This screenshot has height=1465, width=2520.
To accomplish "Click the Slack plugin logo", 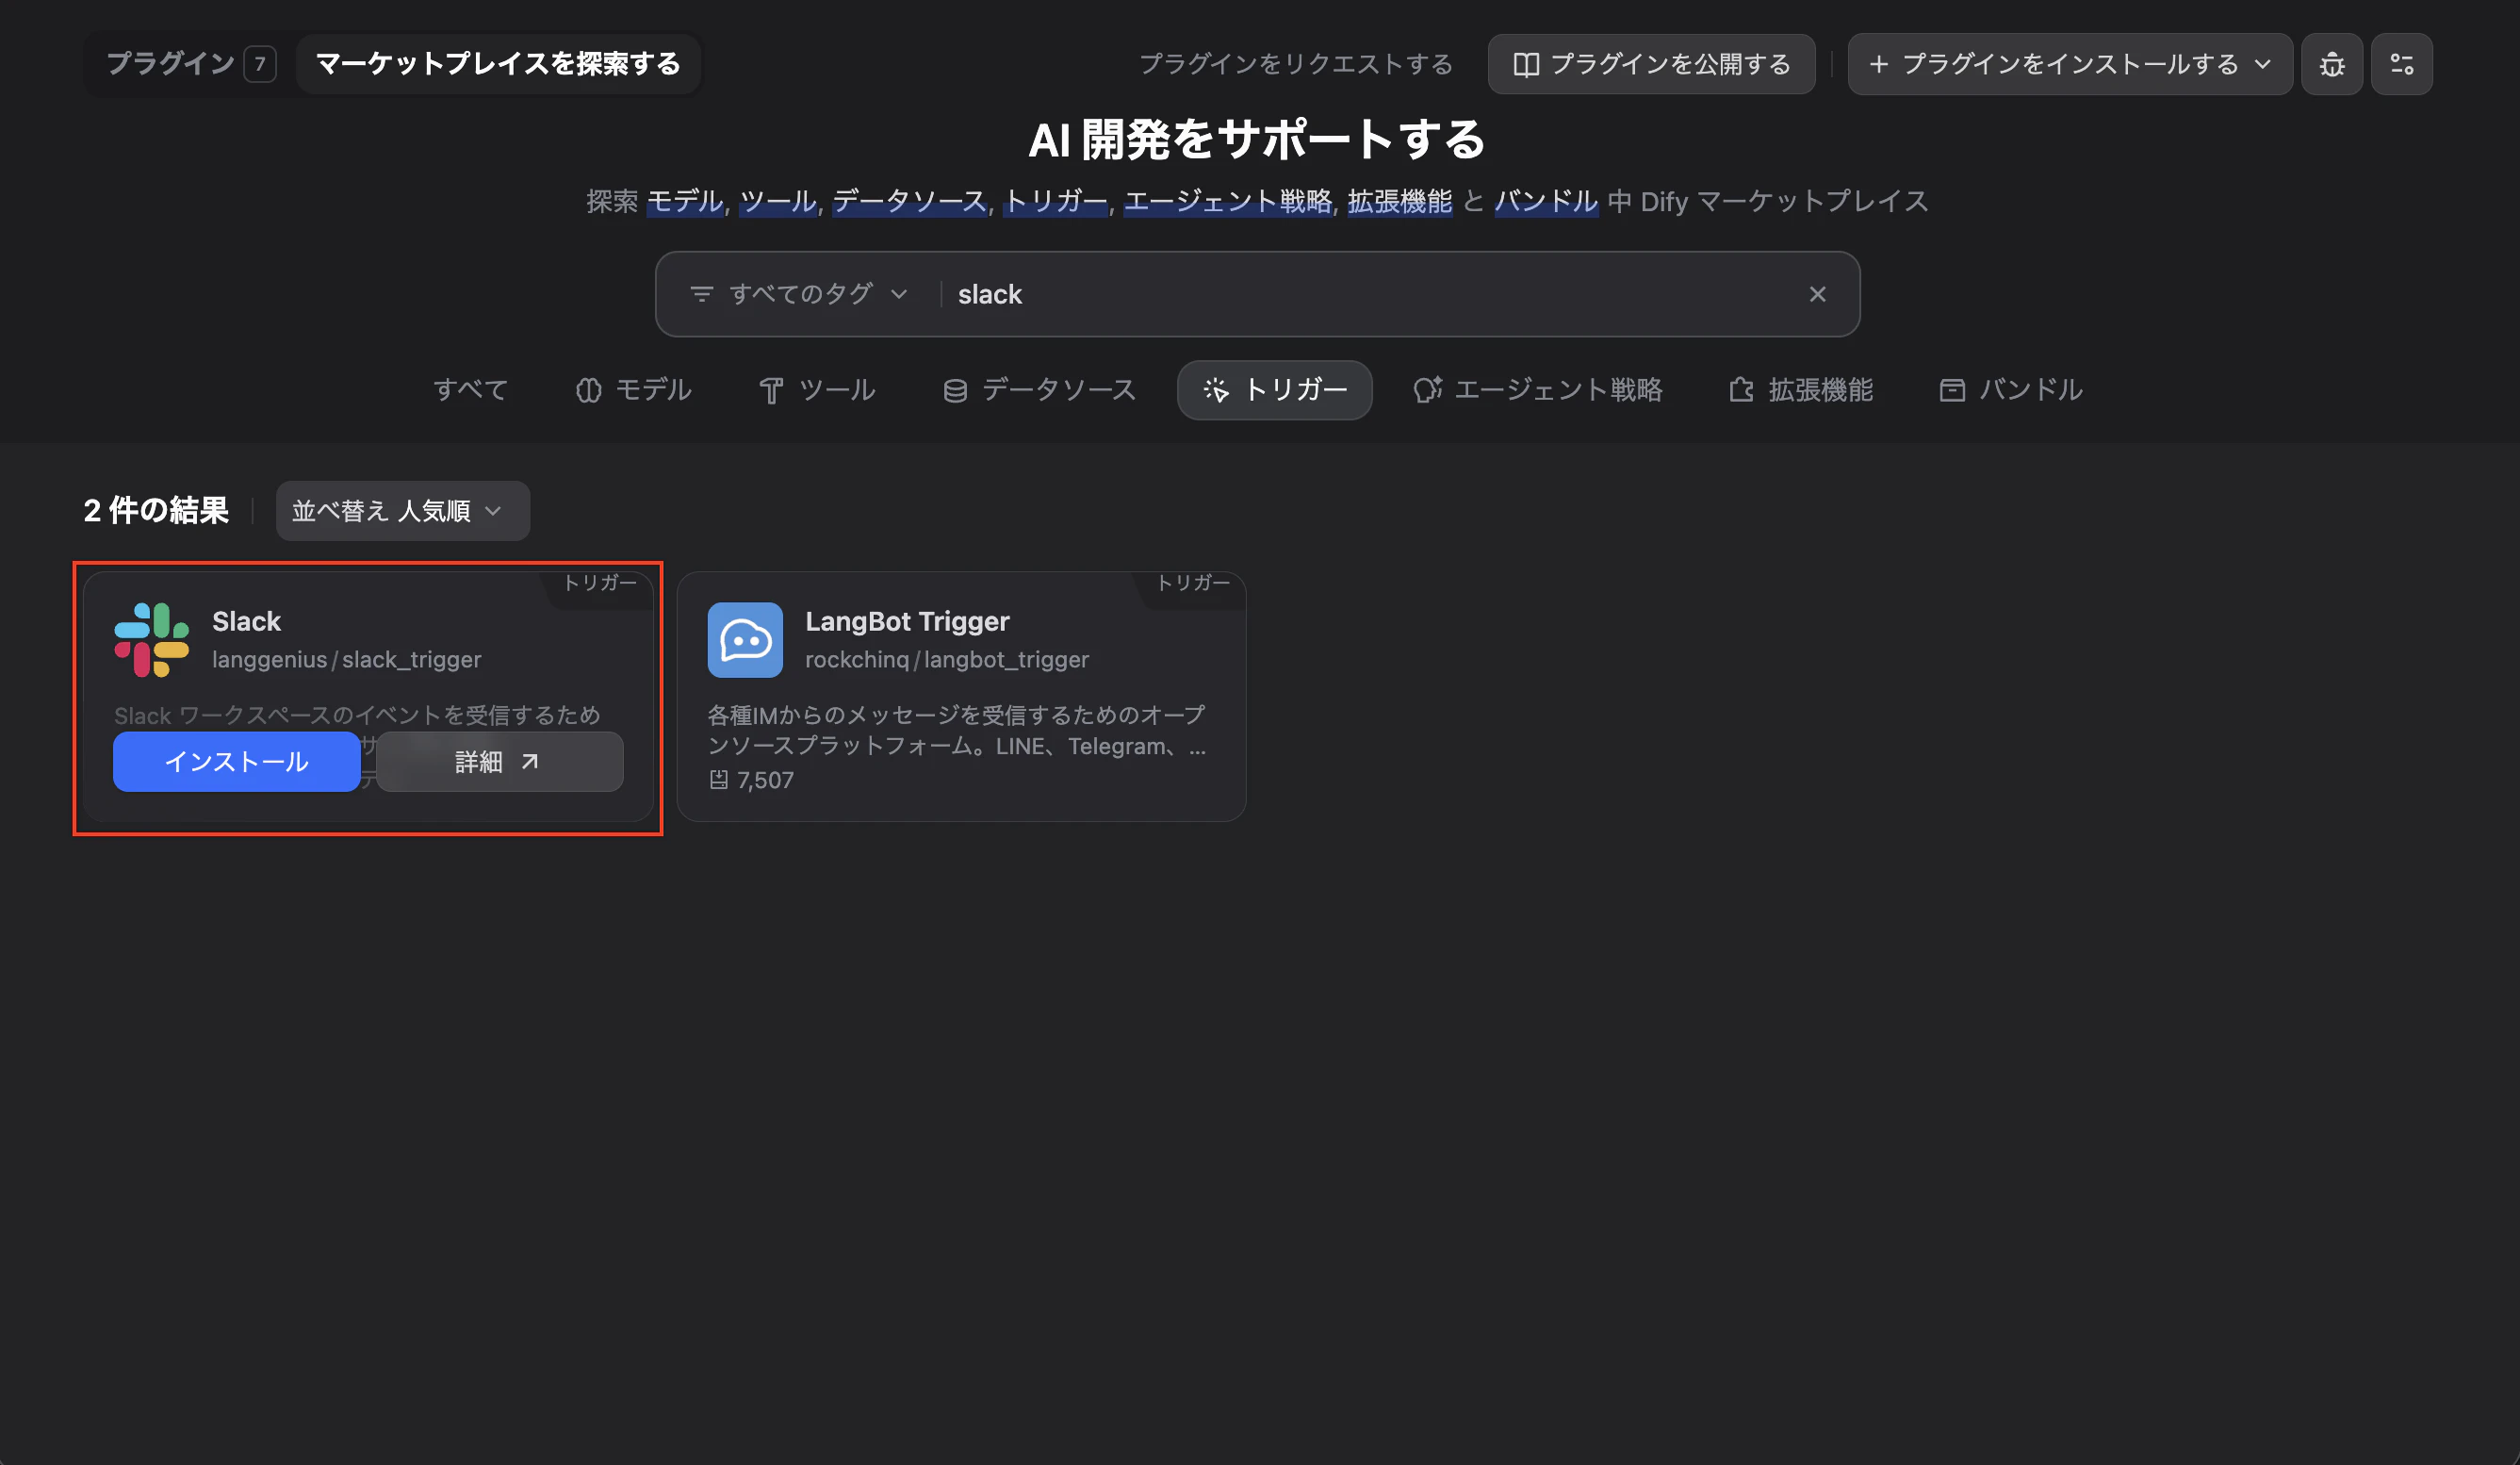I will pos(151,640).
